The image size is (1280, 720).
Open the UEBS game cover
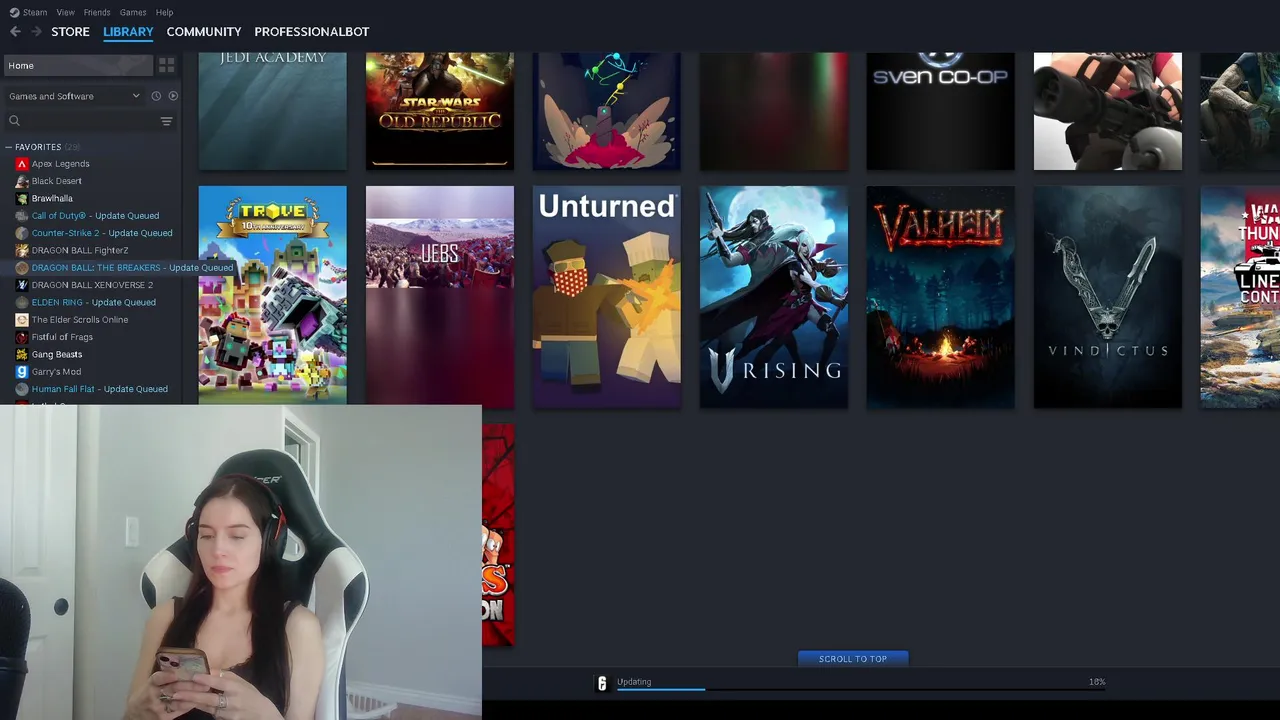click(x=440, y=297)
